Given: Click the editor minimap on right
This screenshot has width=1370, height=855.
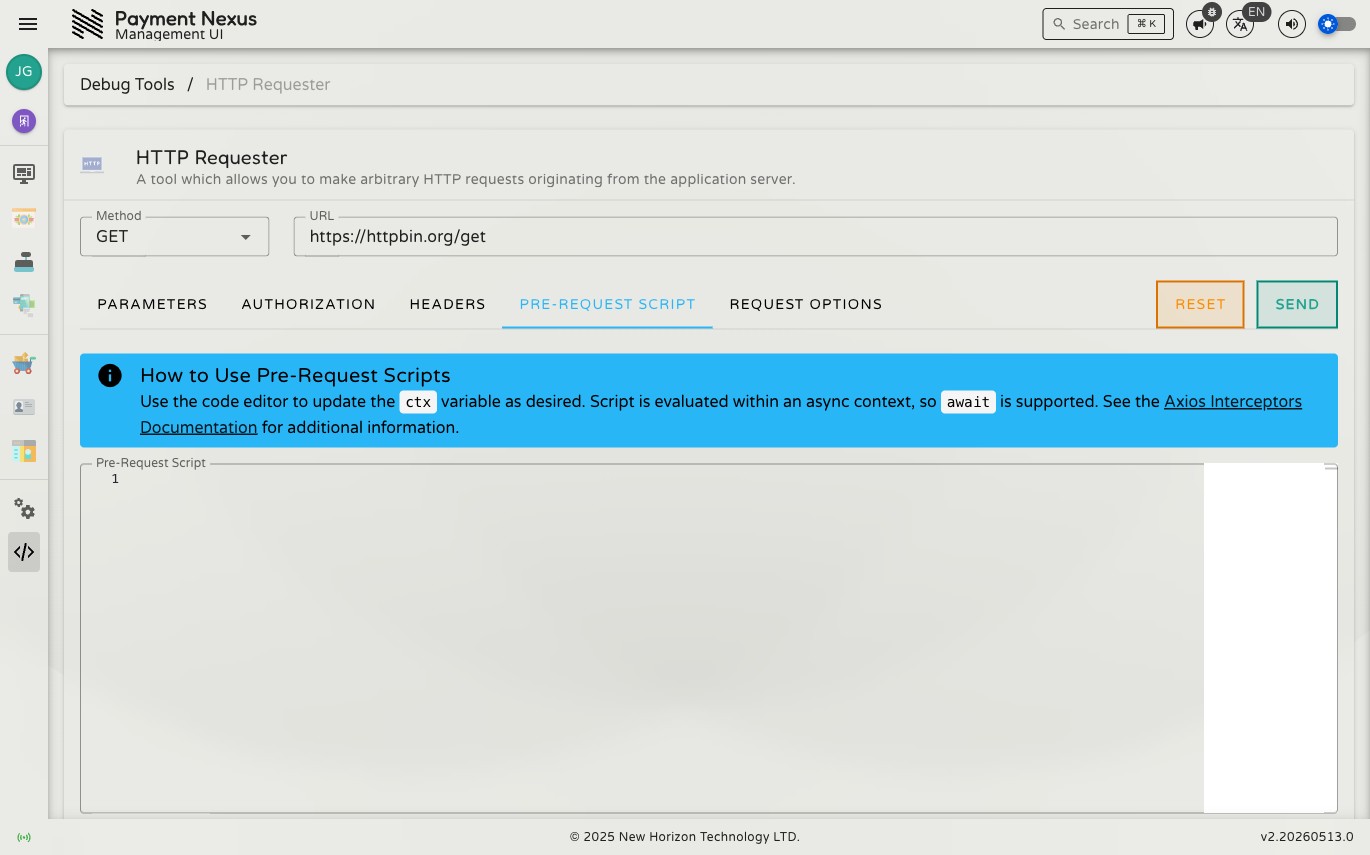Looking at the screenshot, I should click(x=1270, y=638).
